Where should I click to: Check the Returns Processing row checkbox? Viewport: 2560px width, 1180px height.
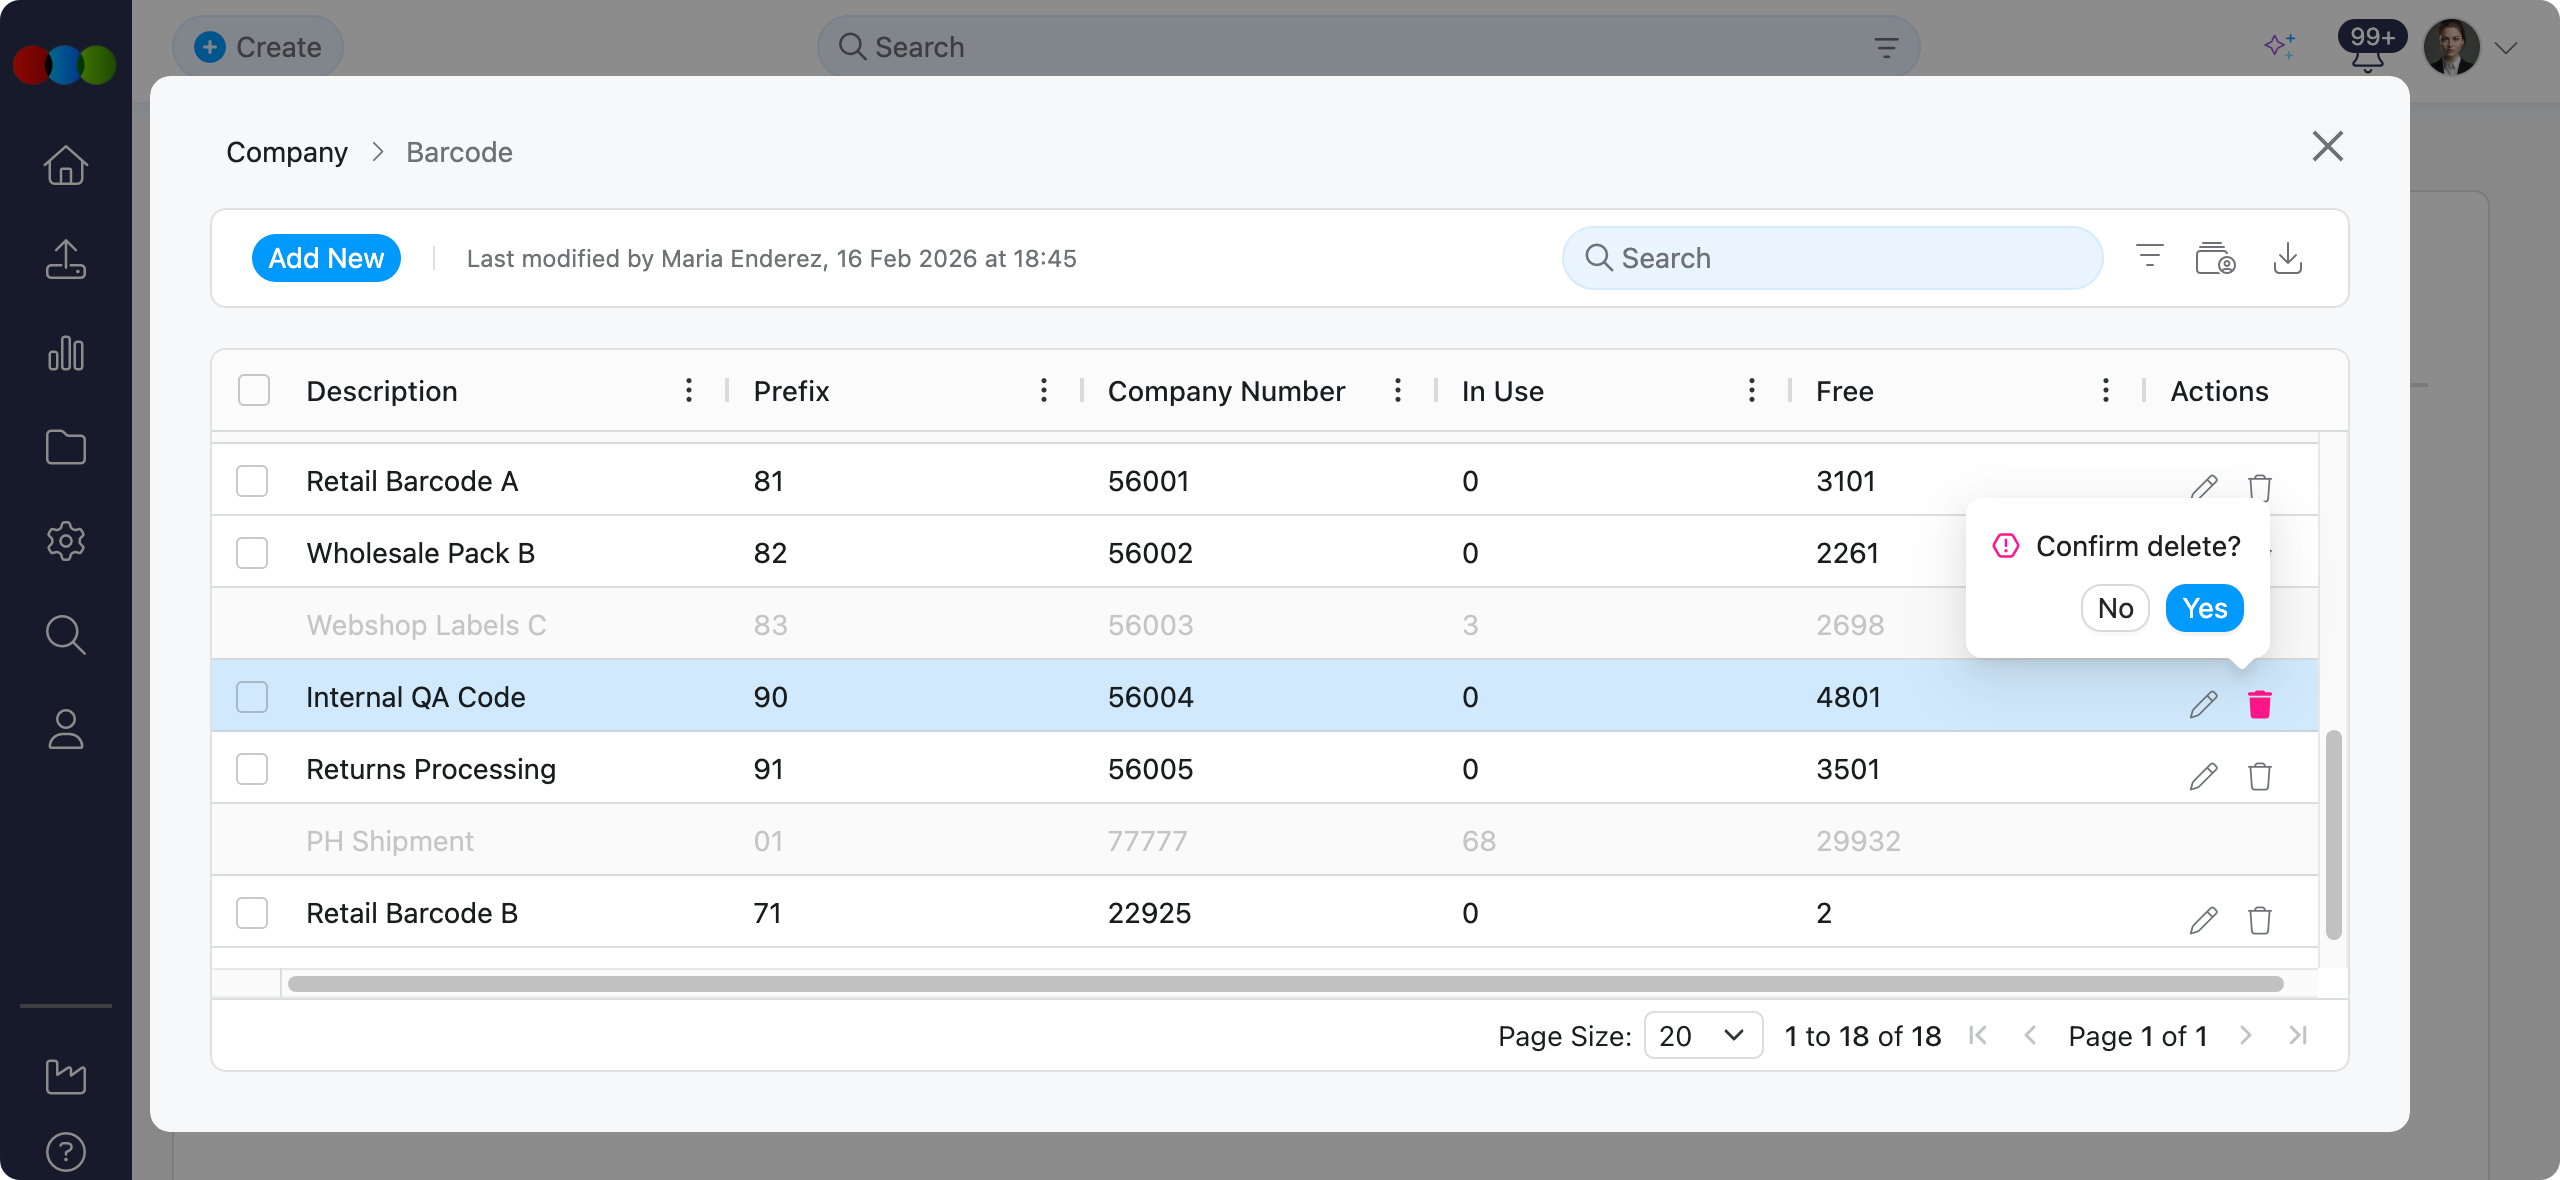click(252, 769)
